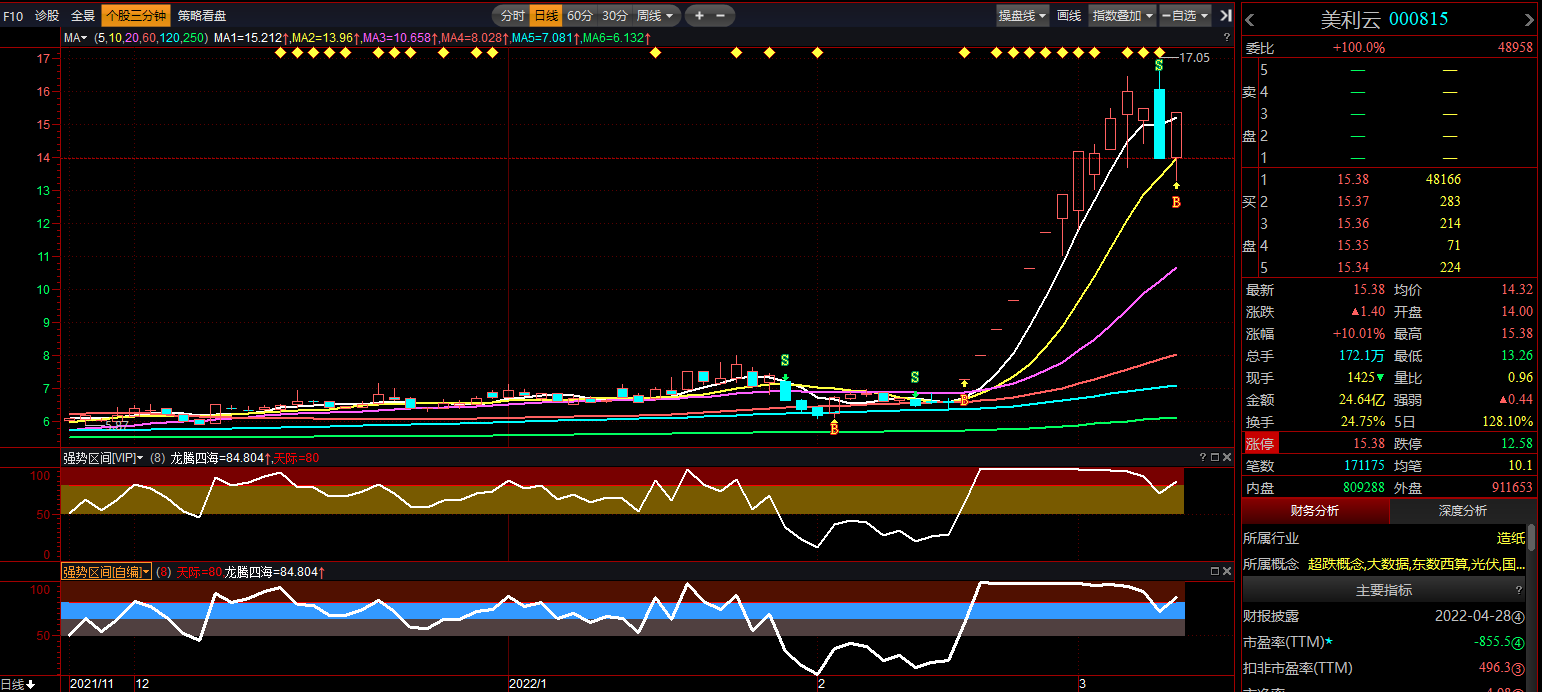Click the red B buy signal marker at chart right
This screenshot has height=692, width=1542.
[1176, 203]
